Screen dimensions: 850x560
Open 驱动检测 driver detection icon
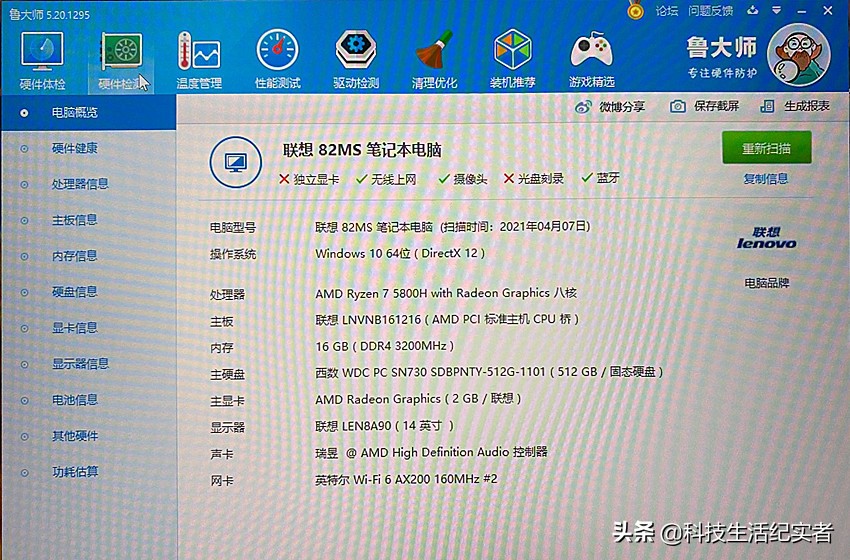pos(356,61)
